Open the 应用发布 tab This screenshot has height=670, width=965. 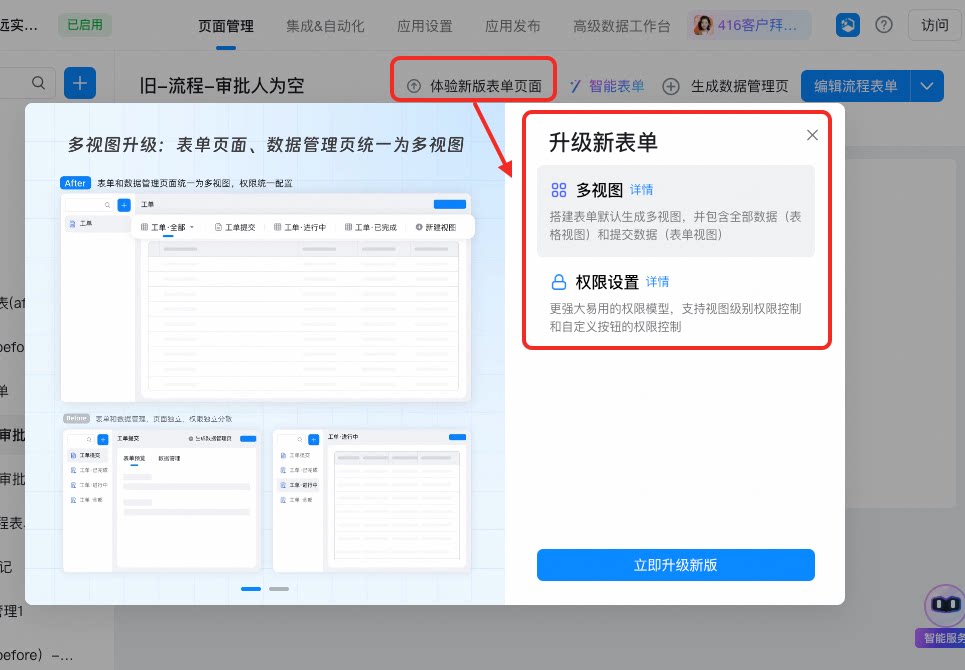point(513,26)
